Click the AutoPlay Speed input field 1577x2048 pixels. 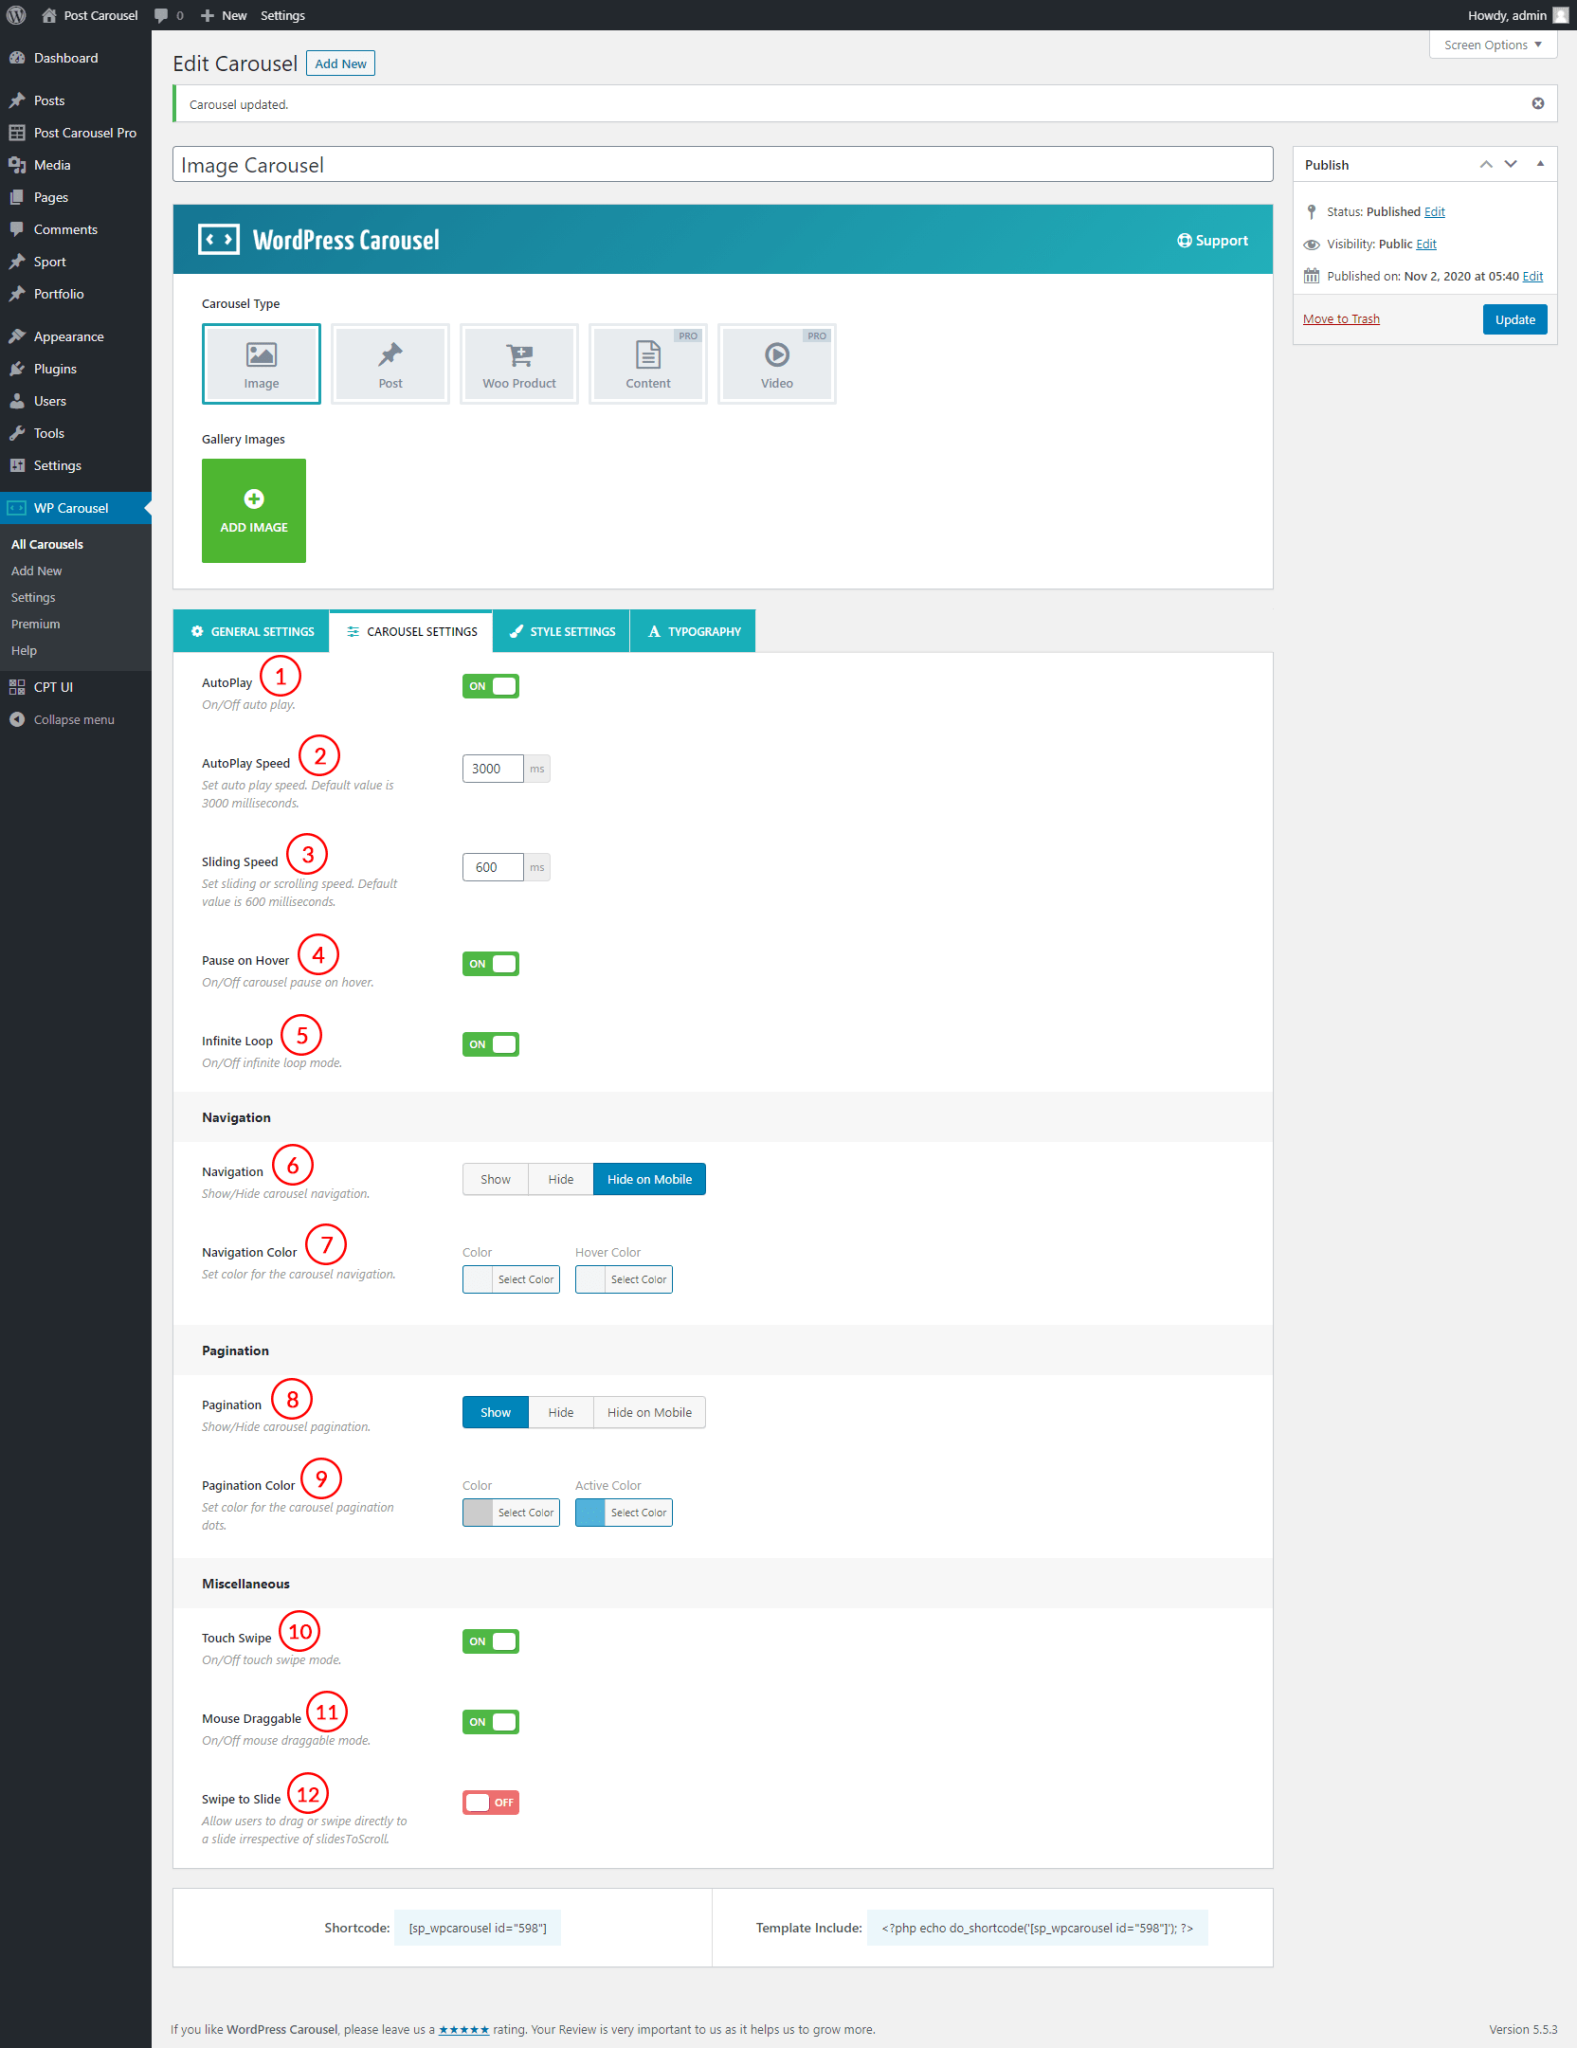coord(492,769)
